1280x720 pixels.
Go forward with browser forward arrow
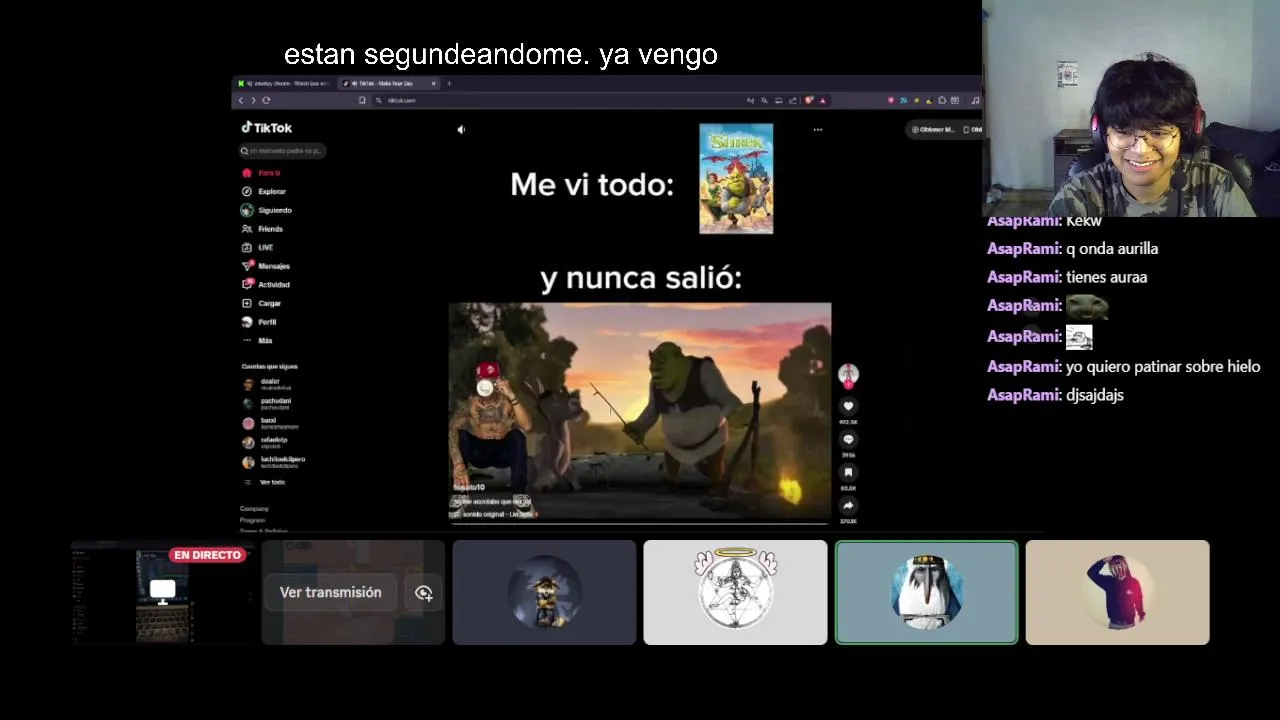253,100
